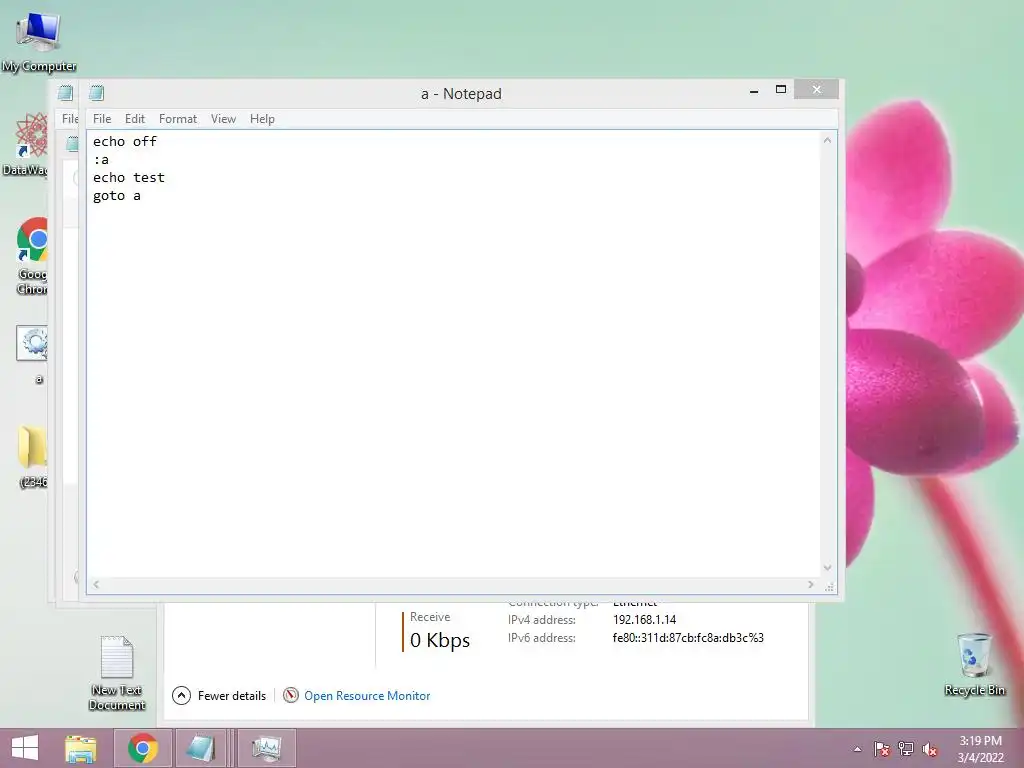Open the File menu in a - Notepad
This screenshot has height=768, width=1024.
tap(102, 119)
